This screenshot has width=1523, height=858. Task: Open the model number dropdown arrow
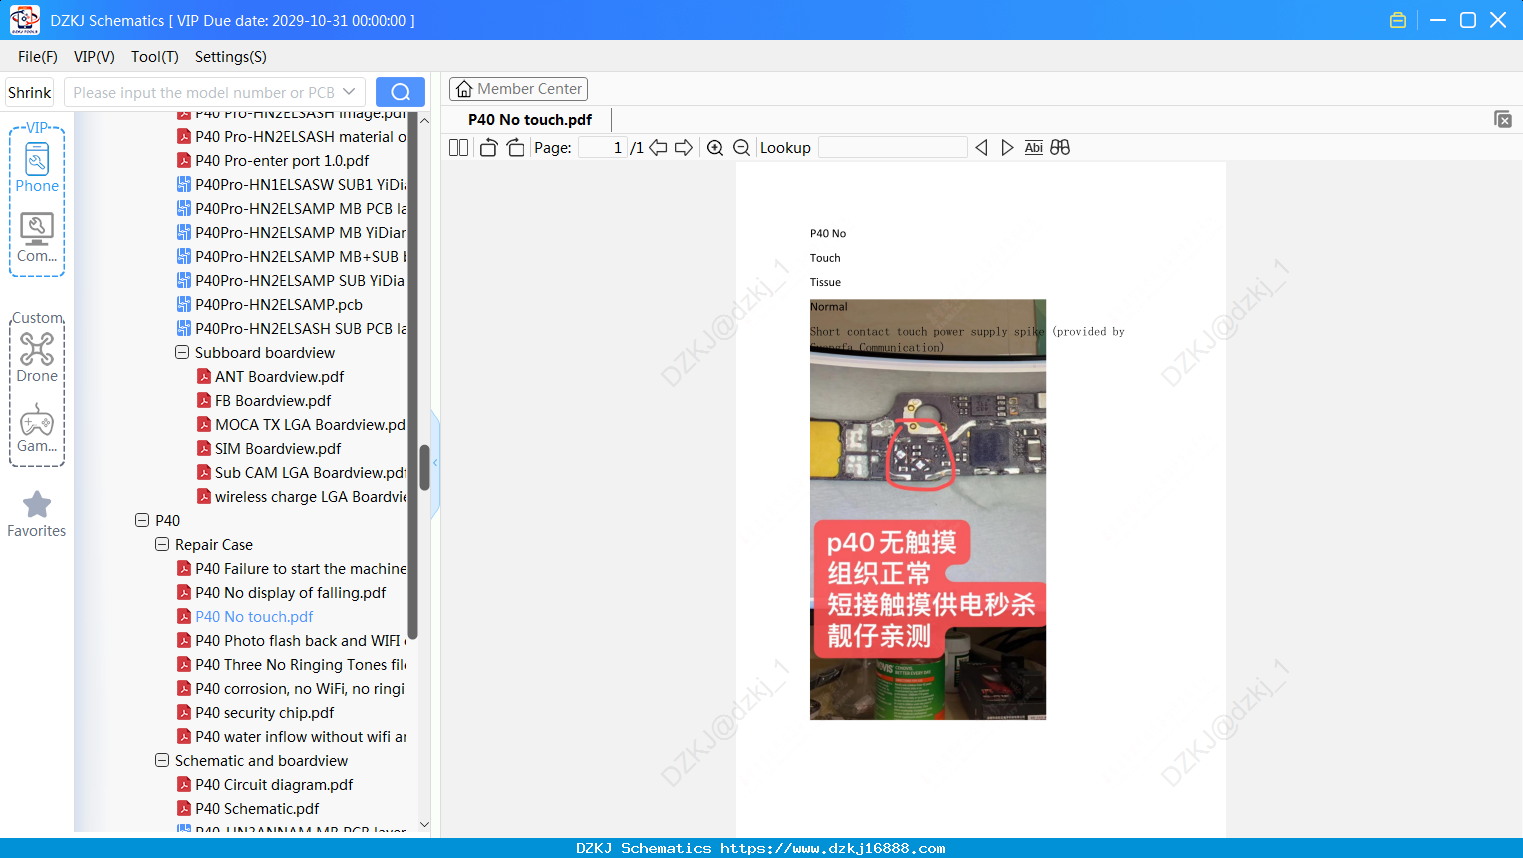pos(349,92)
